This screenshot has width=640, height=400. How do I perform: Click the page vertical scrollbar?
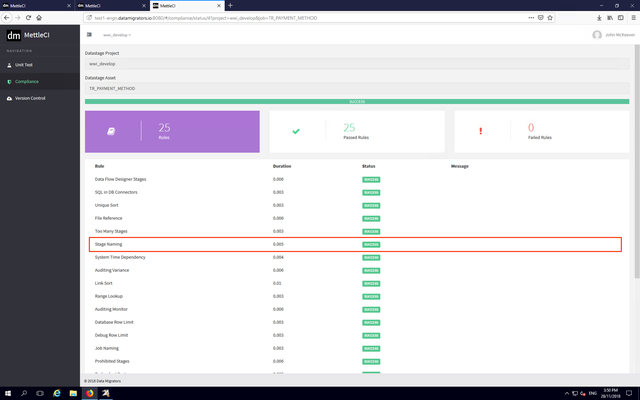[636, 200]
